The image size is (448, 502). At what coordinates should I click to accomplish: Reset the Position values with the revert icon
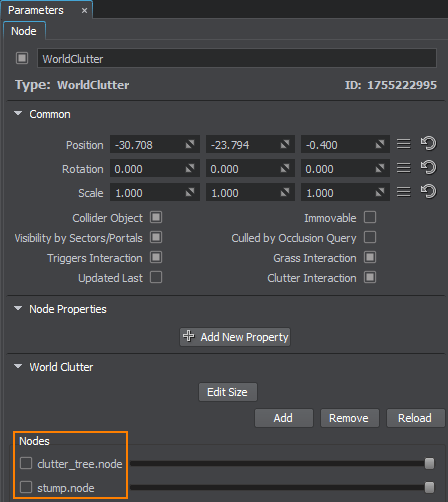pos(428,144)
